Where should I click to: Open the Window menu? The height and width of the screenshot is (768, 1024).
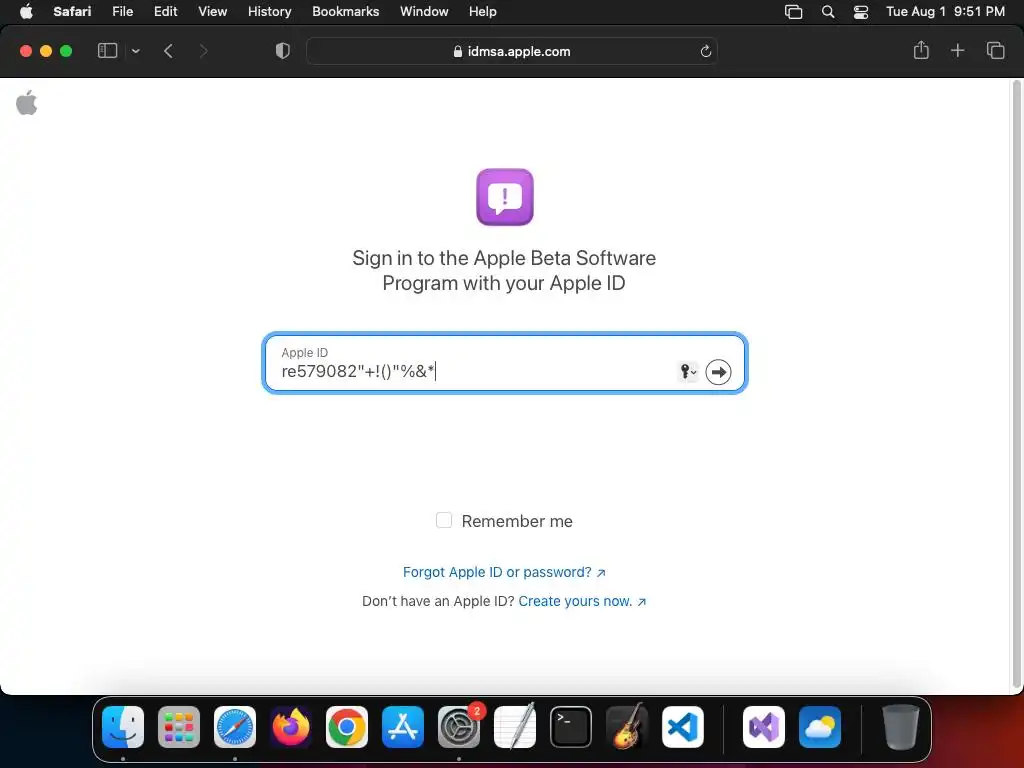click(x=424, y=12)
